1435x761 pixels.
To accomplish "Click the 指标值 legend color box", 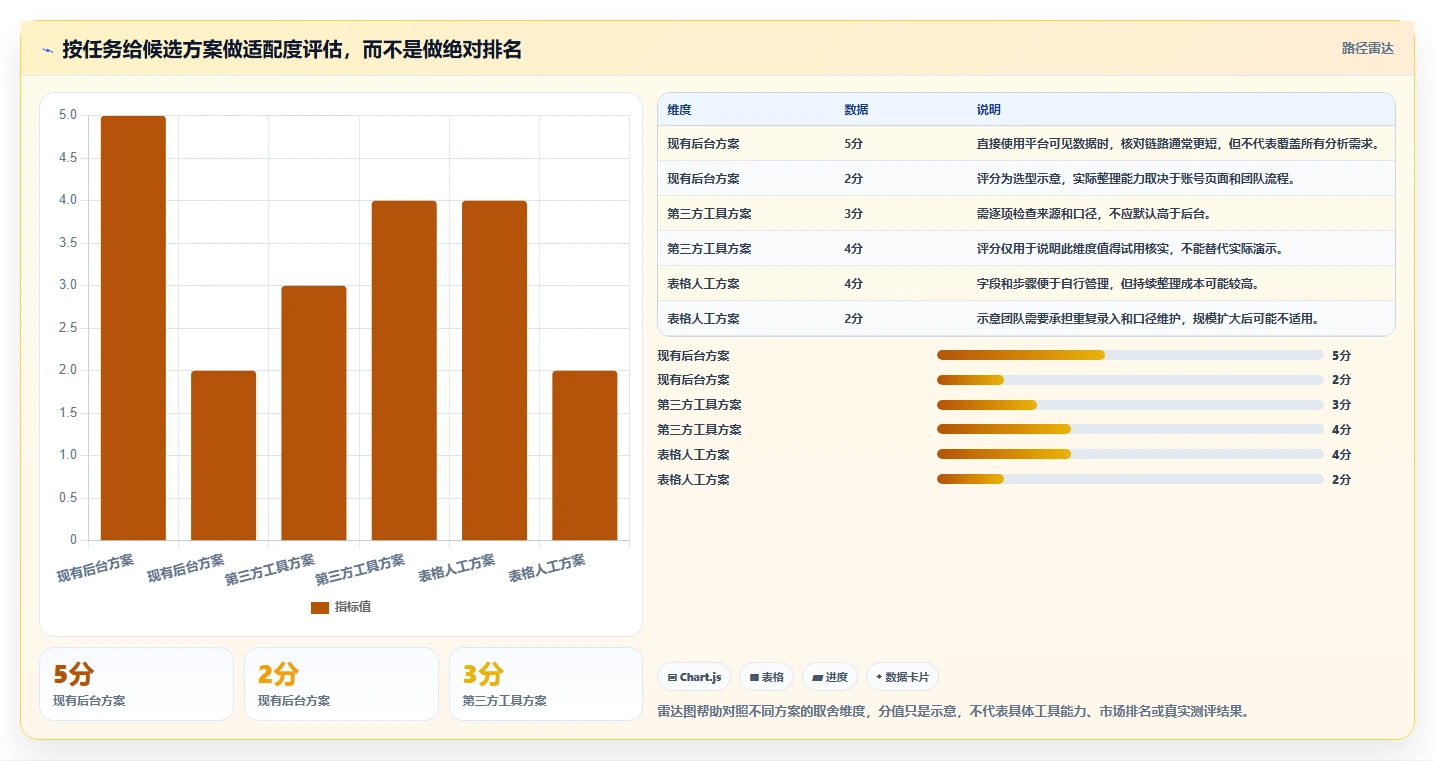I will (x=320, y=608).
